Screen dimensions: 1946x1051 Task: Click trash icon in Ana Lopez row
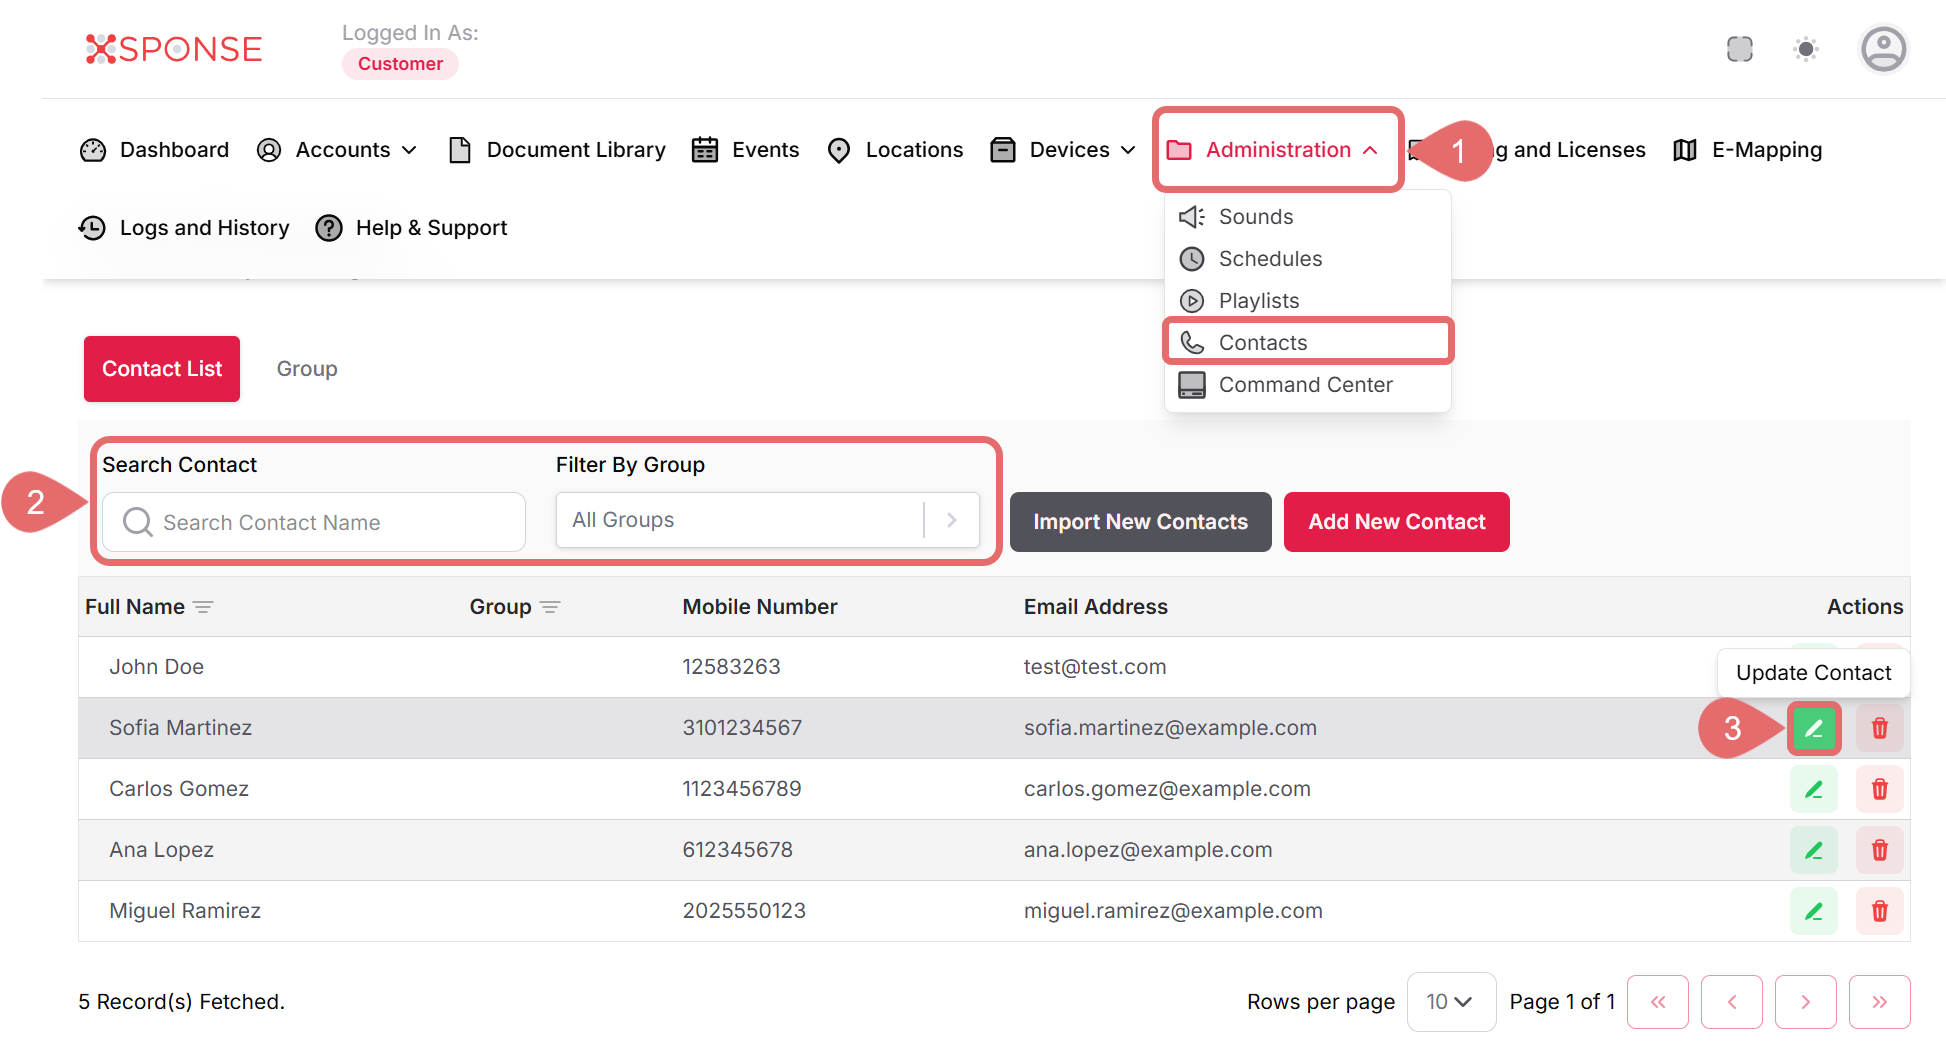pos(1879,850)
